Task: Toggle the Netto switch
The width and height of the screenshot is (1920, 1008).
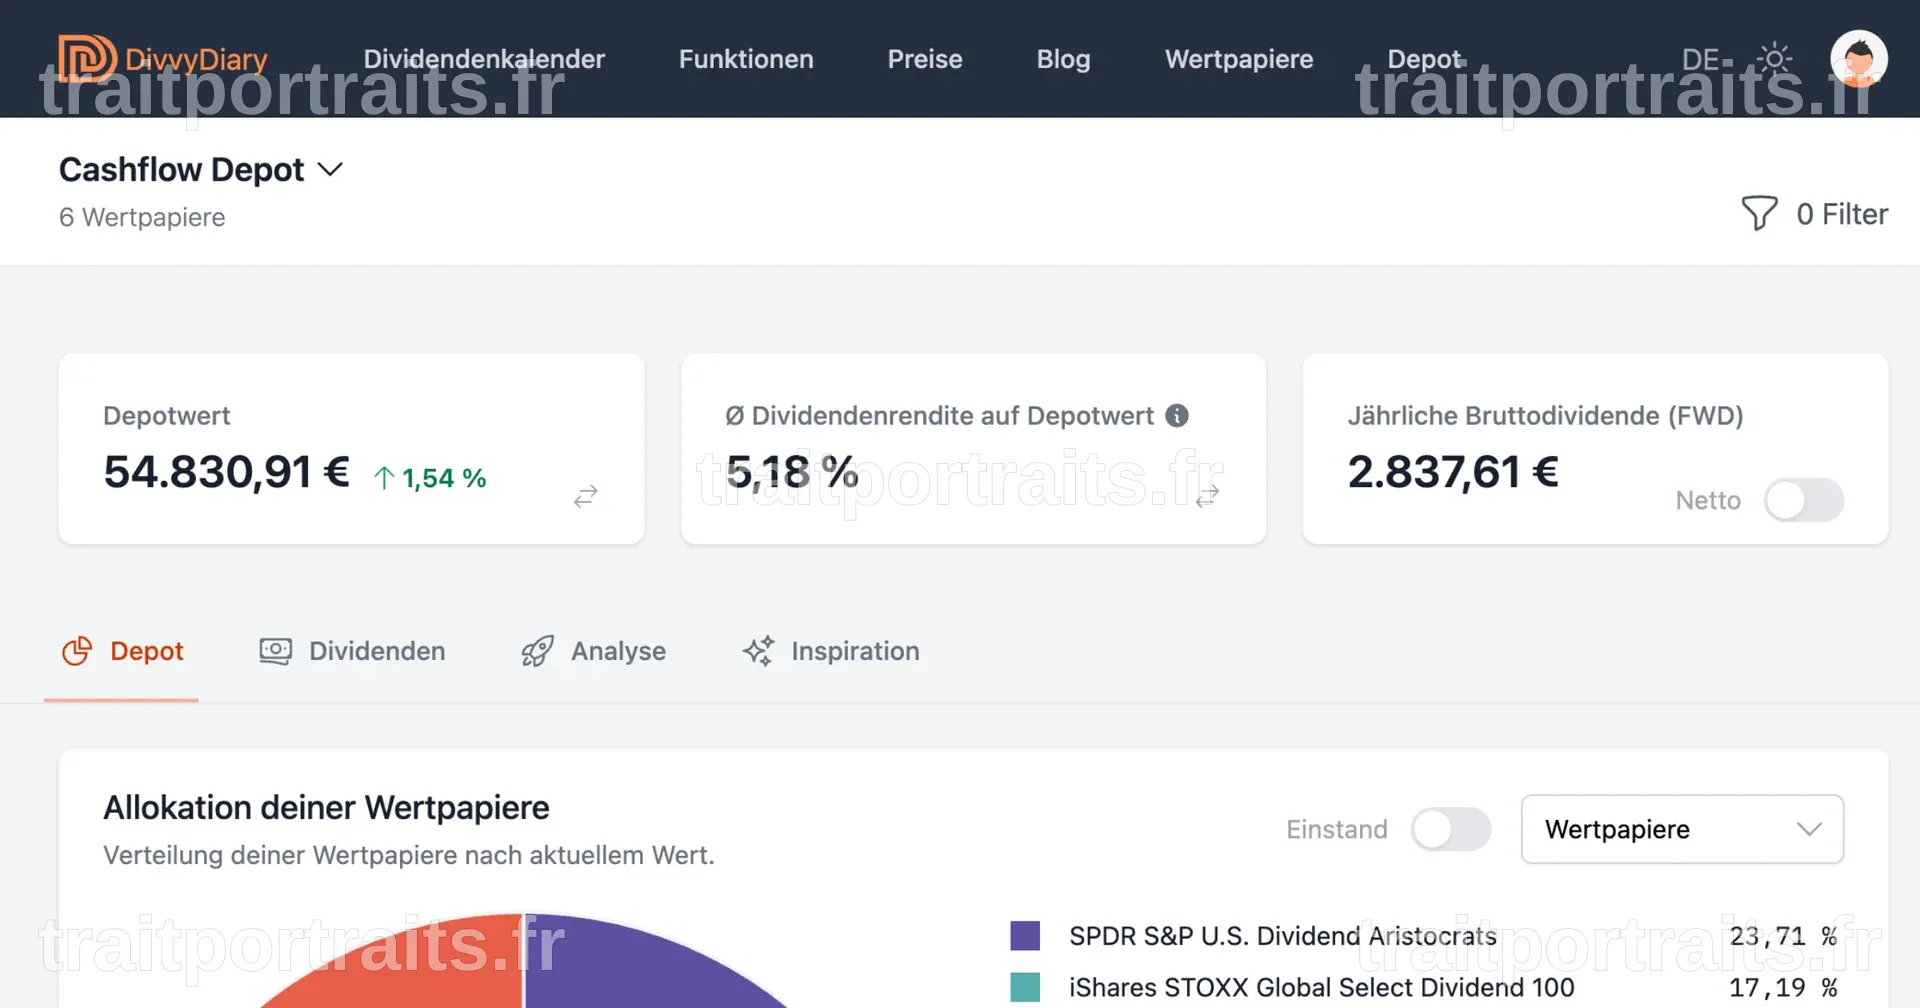Action: click(x=1804, y=500)
